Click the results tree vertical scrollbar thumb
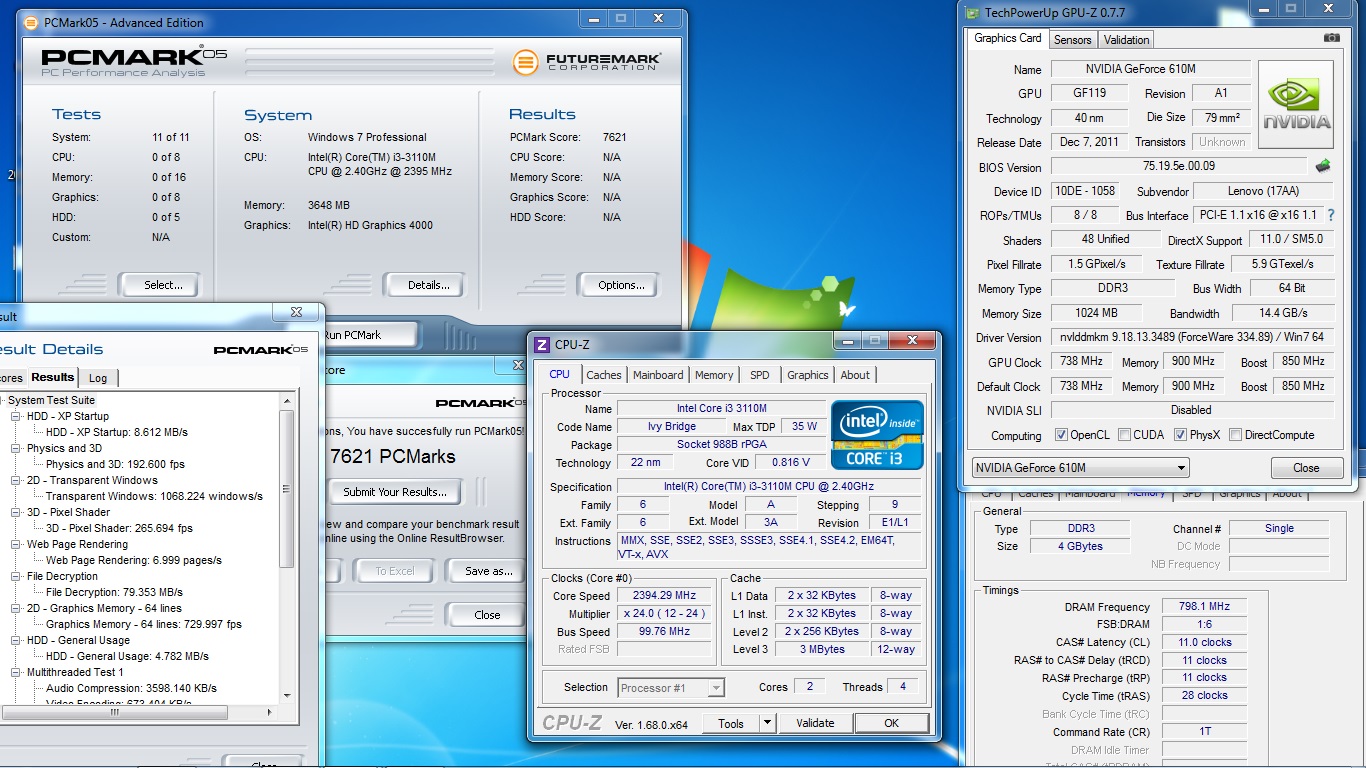1366x768 pixels. (287, 489)
